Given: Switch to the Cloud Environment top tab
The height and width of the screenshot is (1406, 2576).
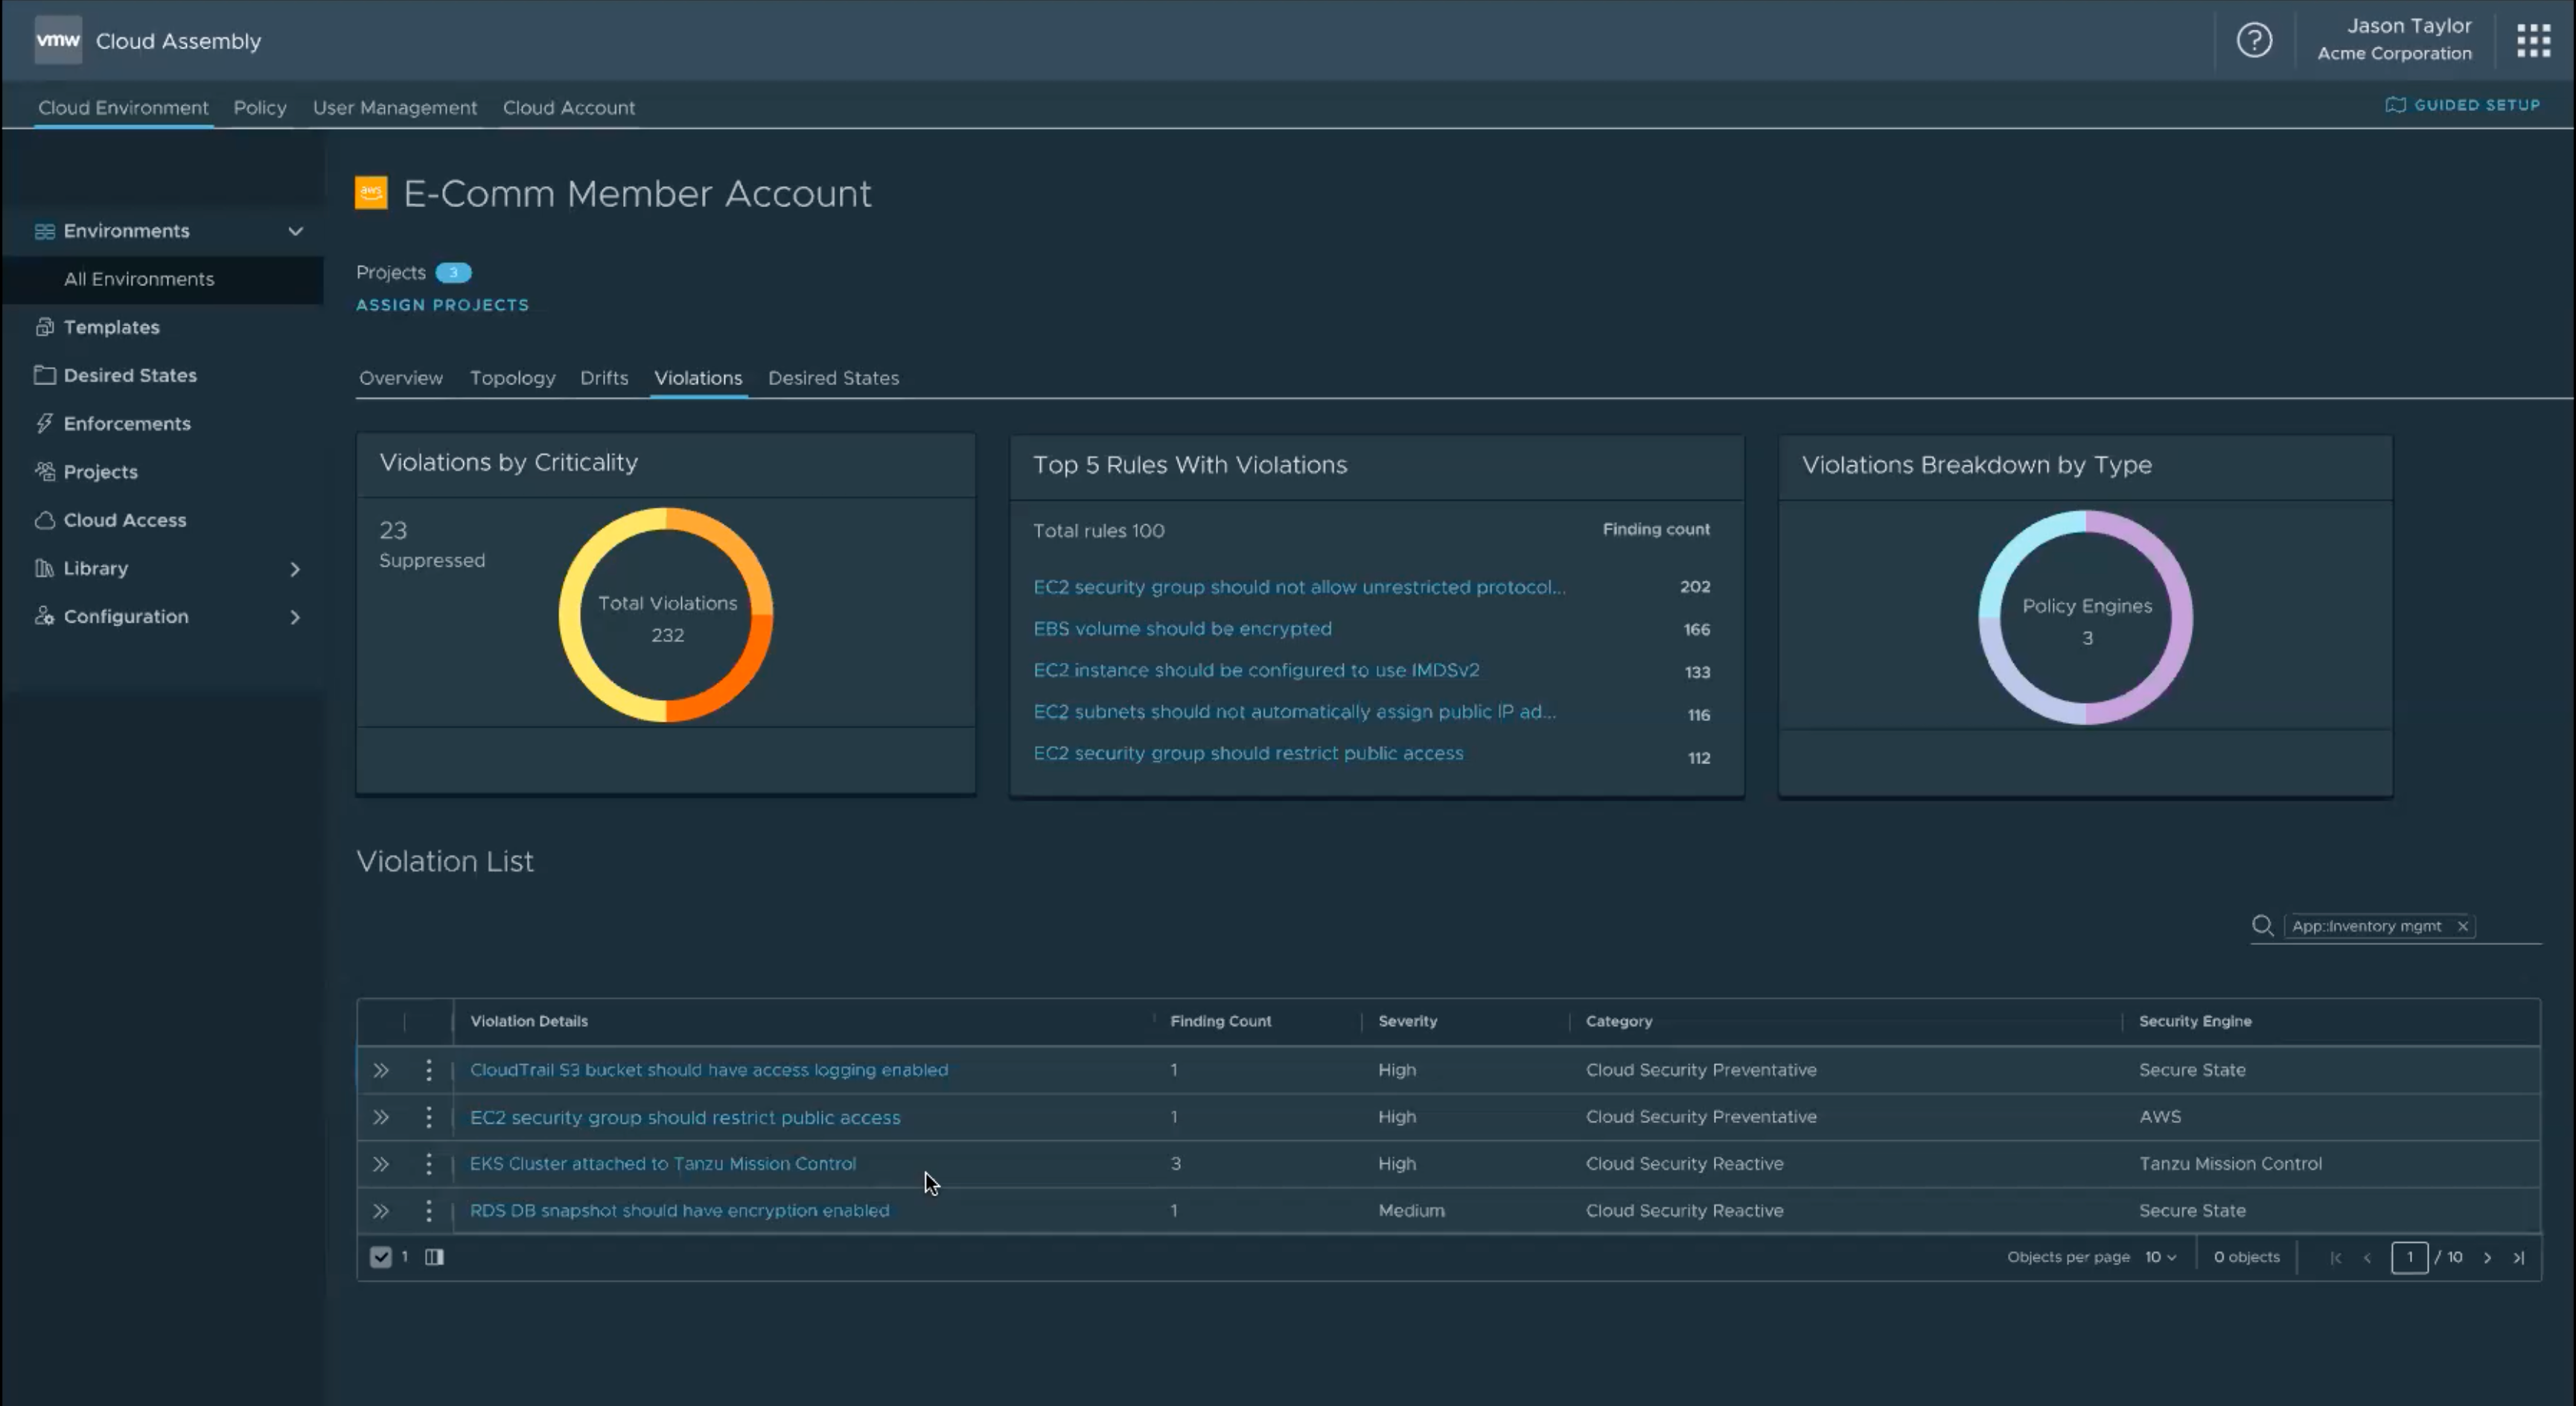Looking at the screenshot, I should pos(123,107).
